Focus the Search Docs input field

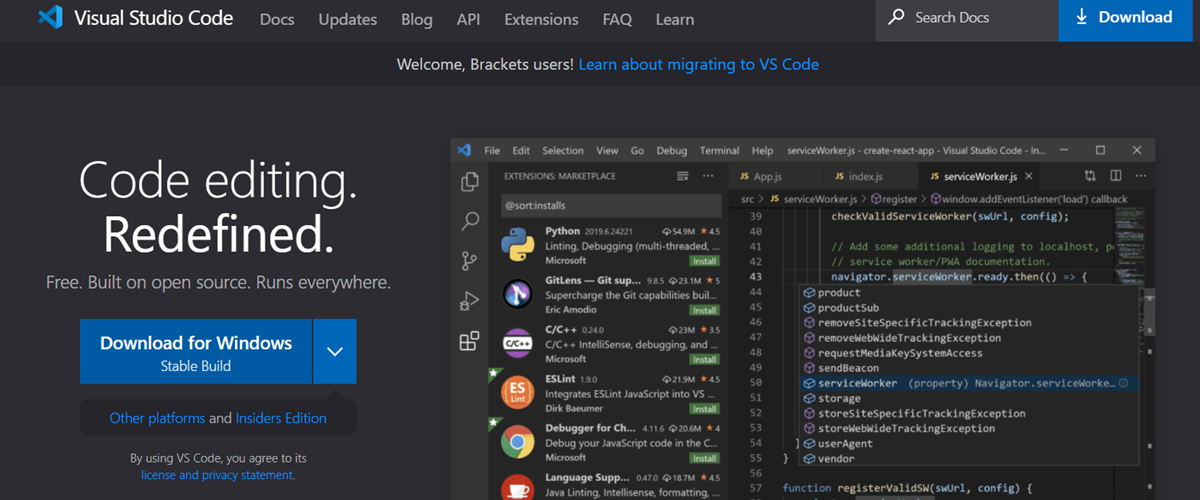click(x=966, y=20)
